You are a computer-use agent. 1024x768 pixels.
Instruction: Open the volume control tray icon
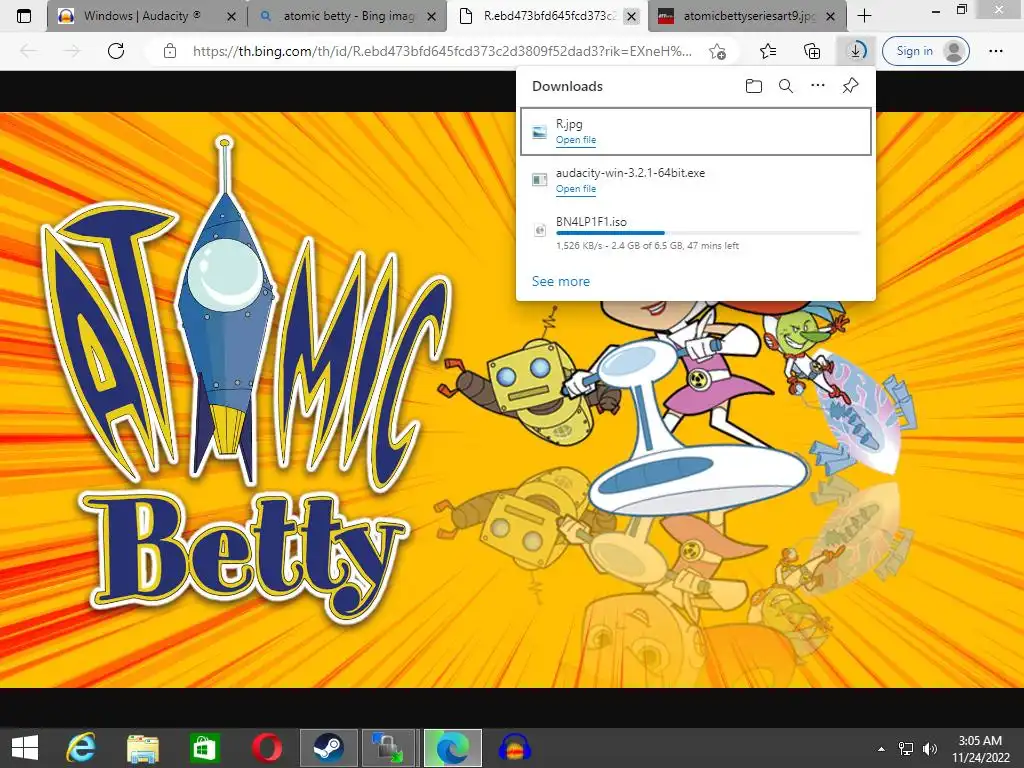[x=930, y=748]
